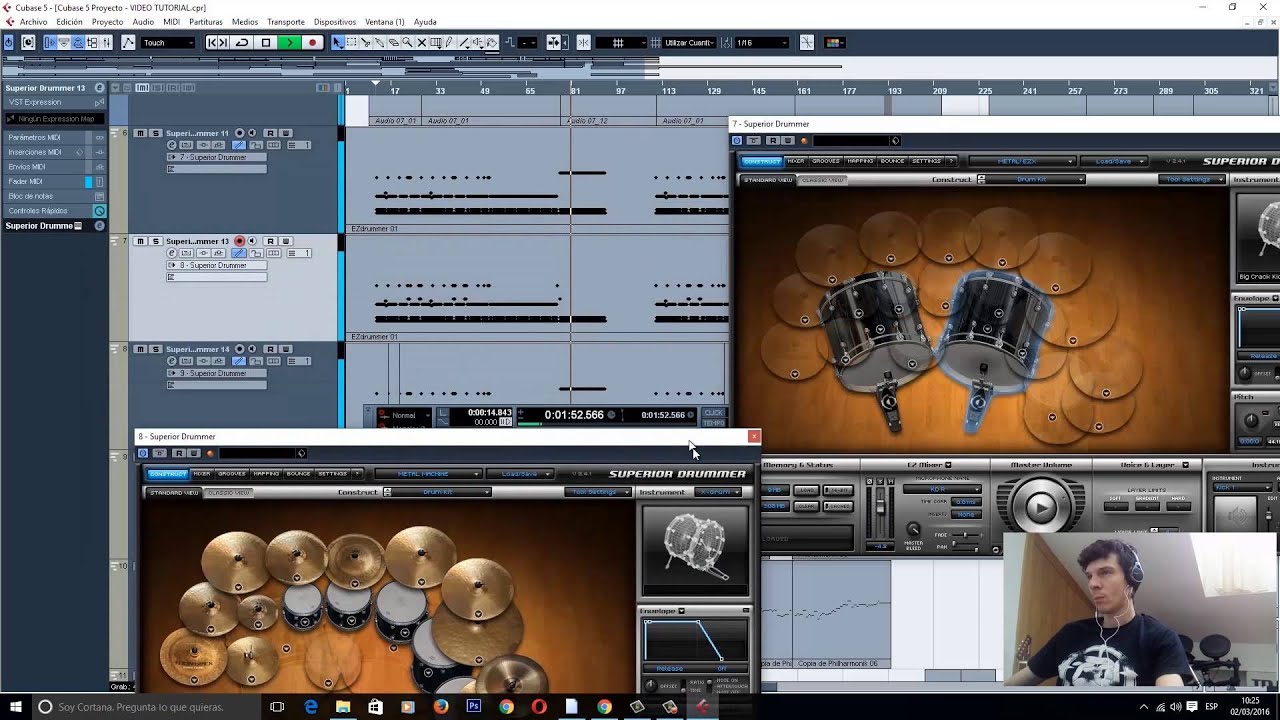The image size is (1280, 720).
Task: Open the Mixer tab in window 8 Superior Drummer
Action: tap(202, 474)
